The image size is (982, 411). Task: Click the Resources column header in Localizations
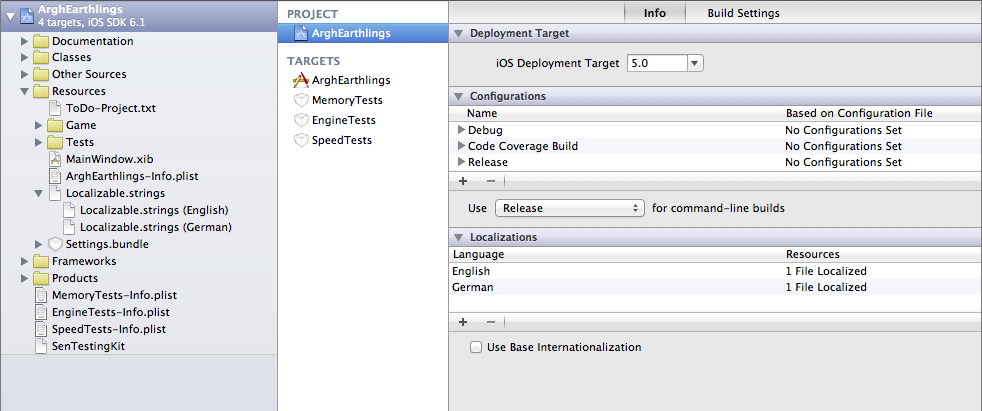tap(812, 254)
